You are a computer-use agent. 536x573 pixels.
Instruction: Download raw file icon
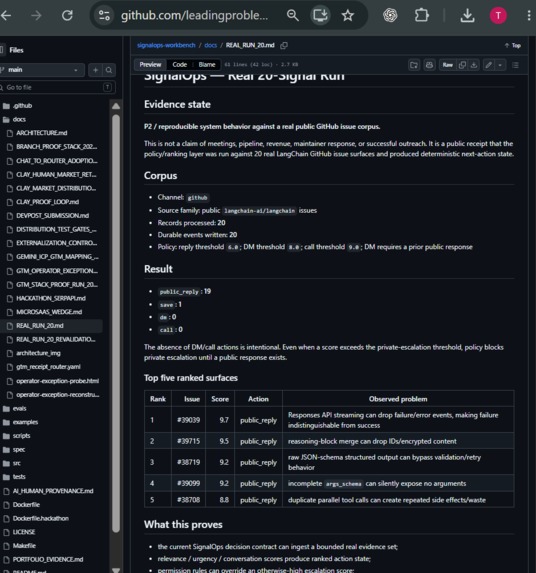pos(474,65)
